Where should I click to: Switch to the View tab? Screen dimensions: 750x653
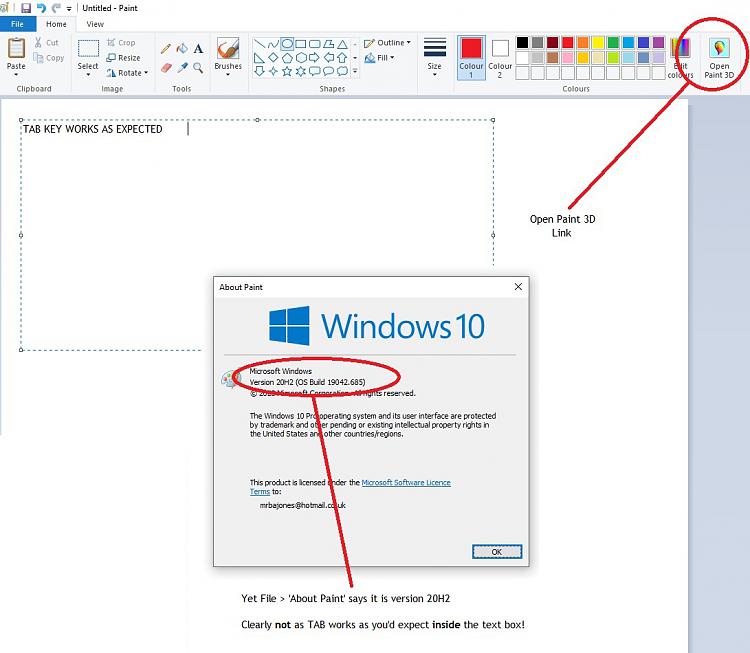point(95,24)
